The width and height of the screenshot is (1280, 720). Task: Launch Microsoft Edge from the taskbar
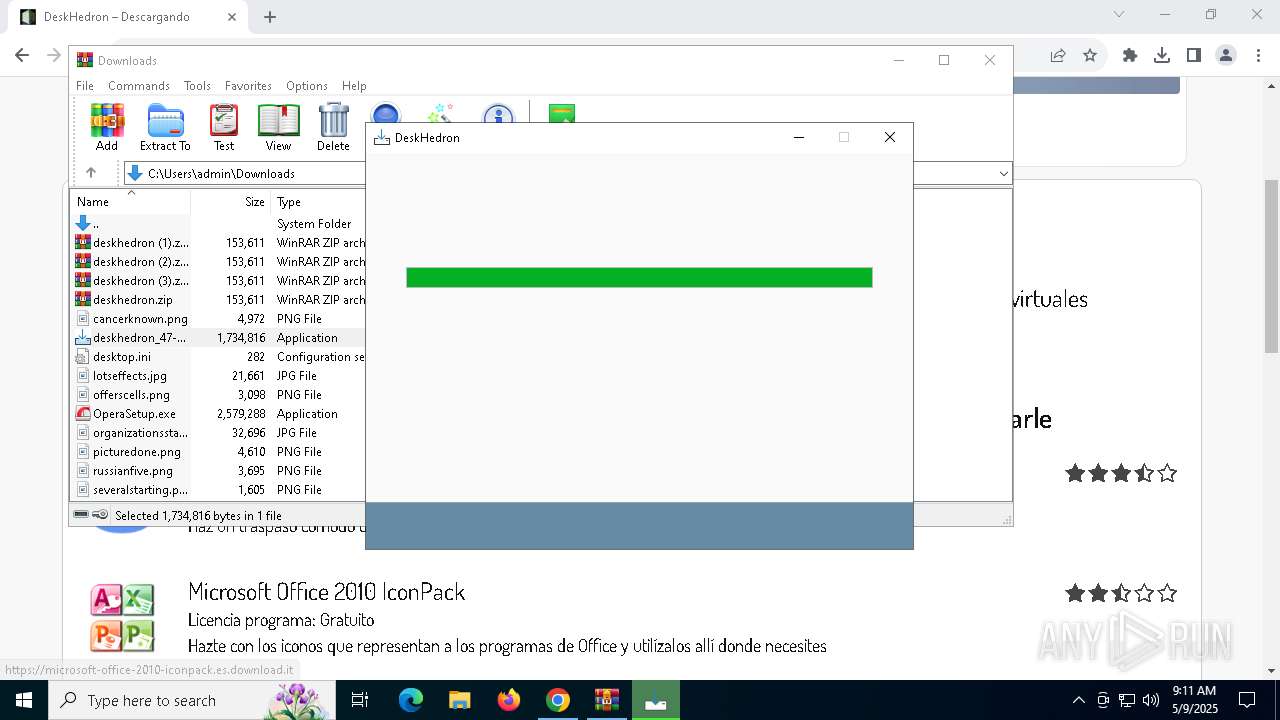411,700
